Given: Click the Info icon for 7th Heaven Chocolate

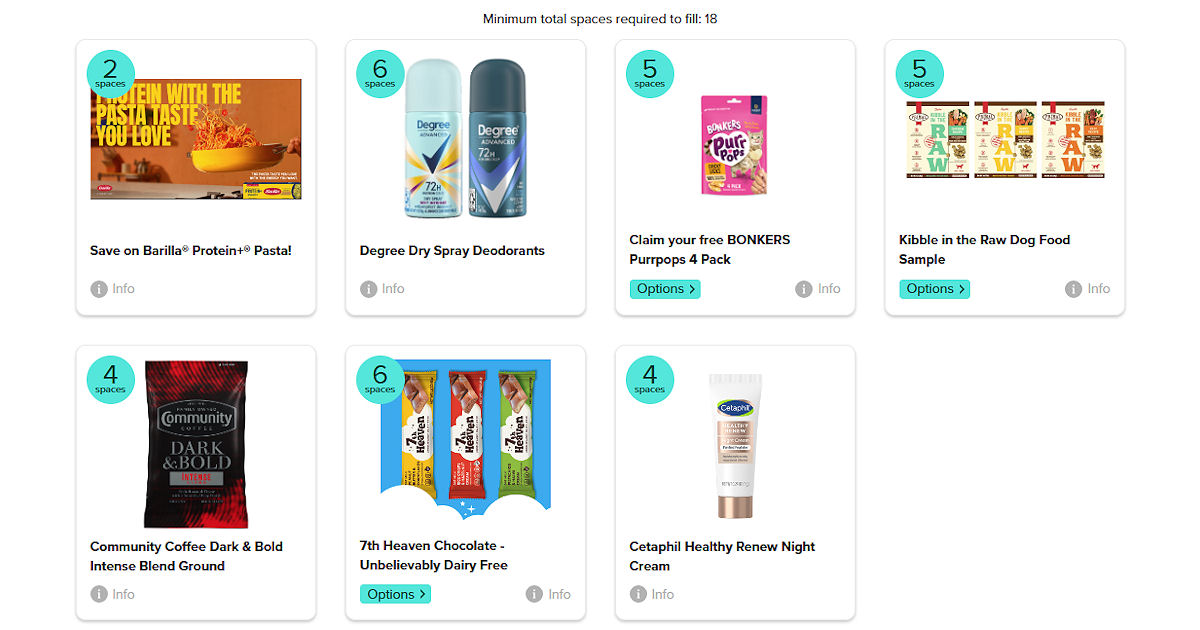Looking at the screenshot, I should [535, 594].
